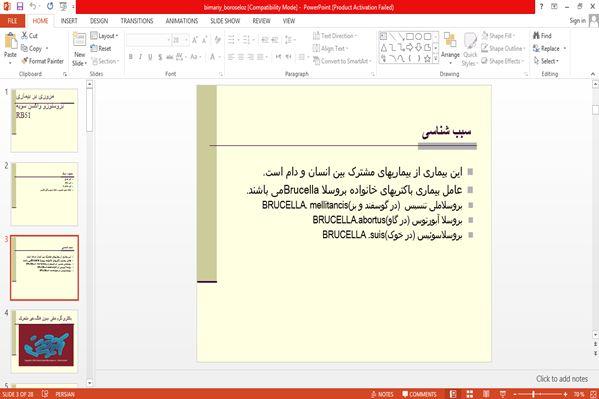The width and height of the screenshot is (599, 399).
Task: Click the slide title text سبب شناسی
Action: click(446, 131)
